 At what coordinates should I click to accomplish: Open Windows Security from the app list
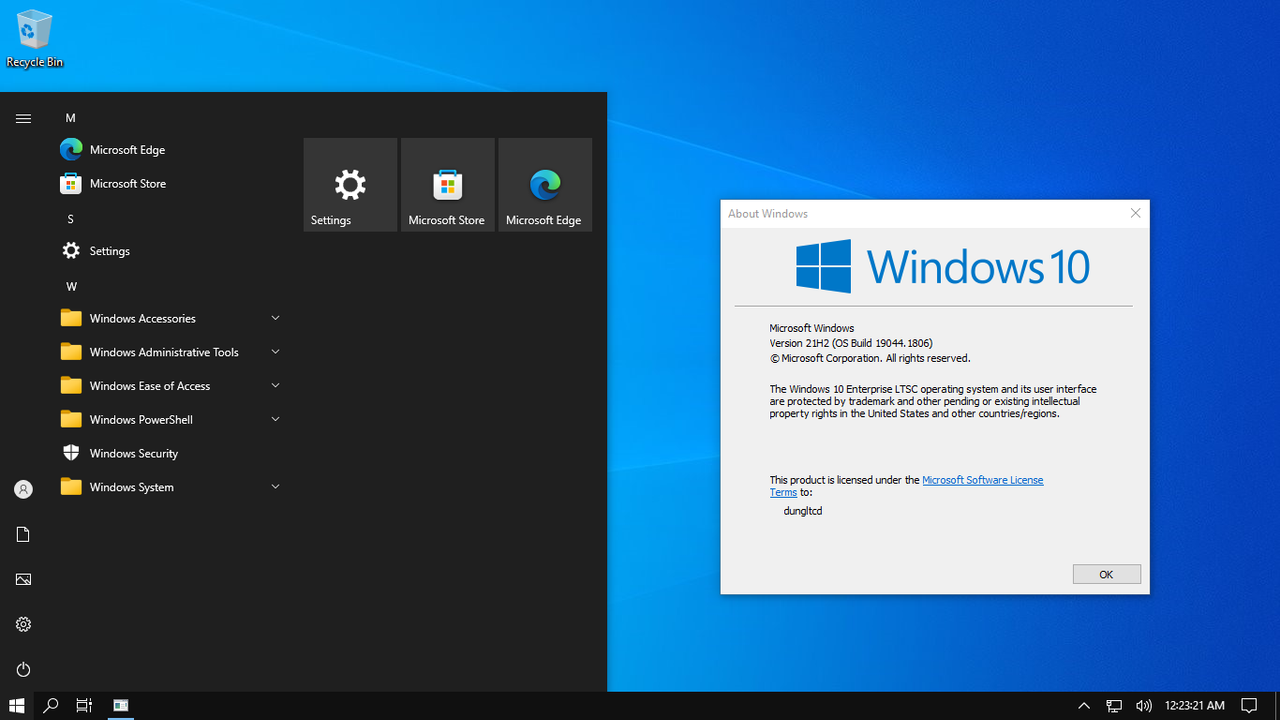[x=132, y=452]
